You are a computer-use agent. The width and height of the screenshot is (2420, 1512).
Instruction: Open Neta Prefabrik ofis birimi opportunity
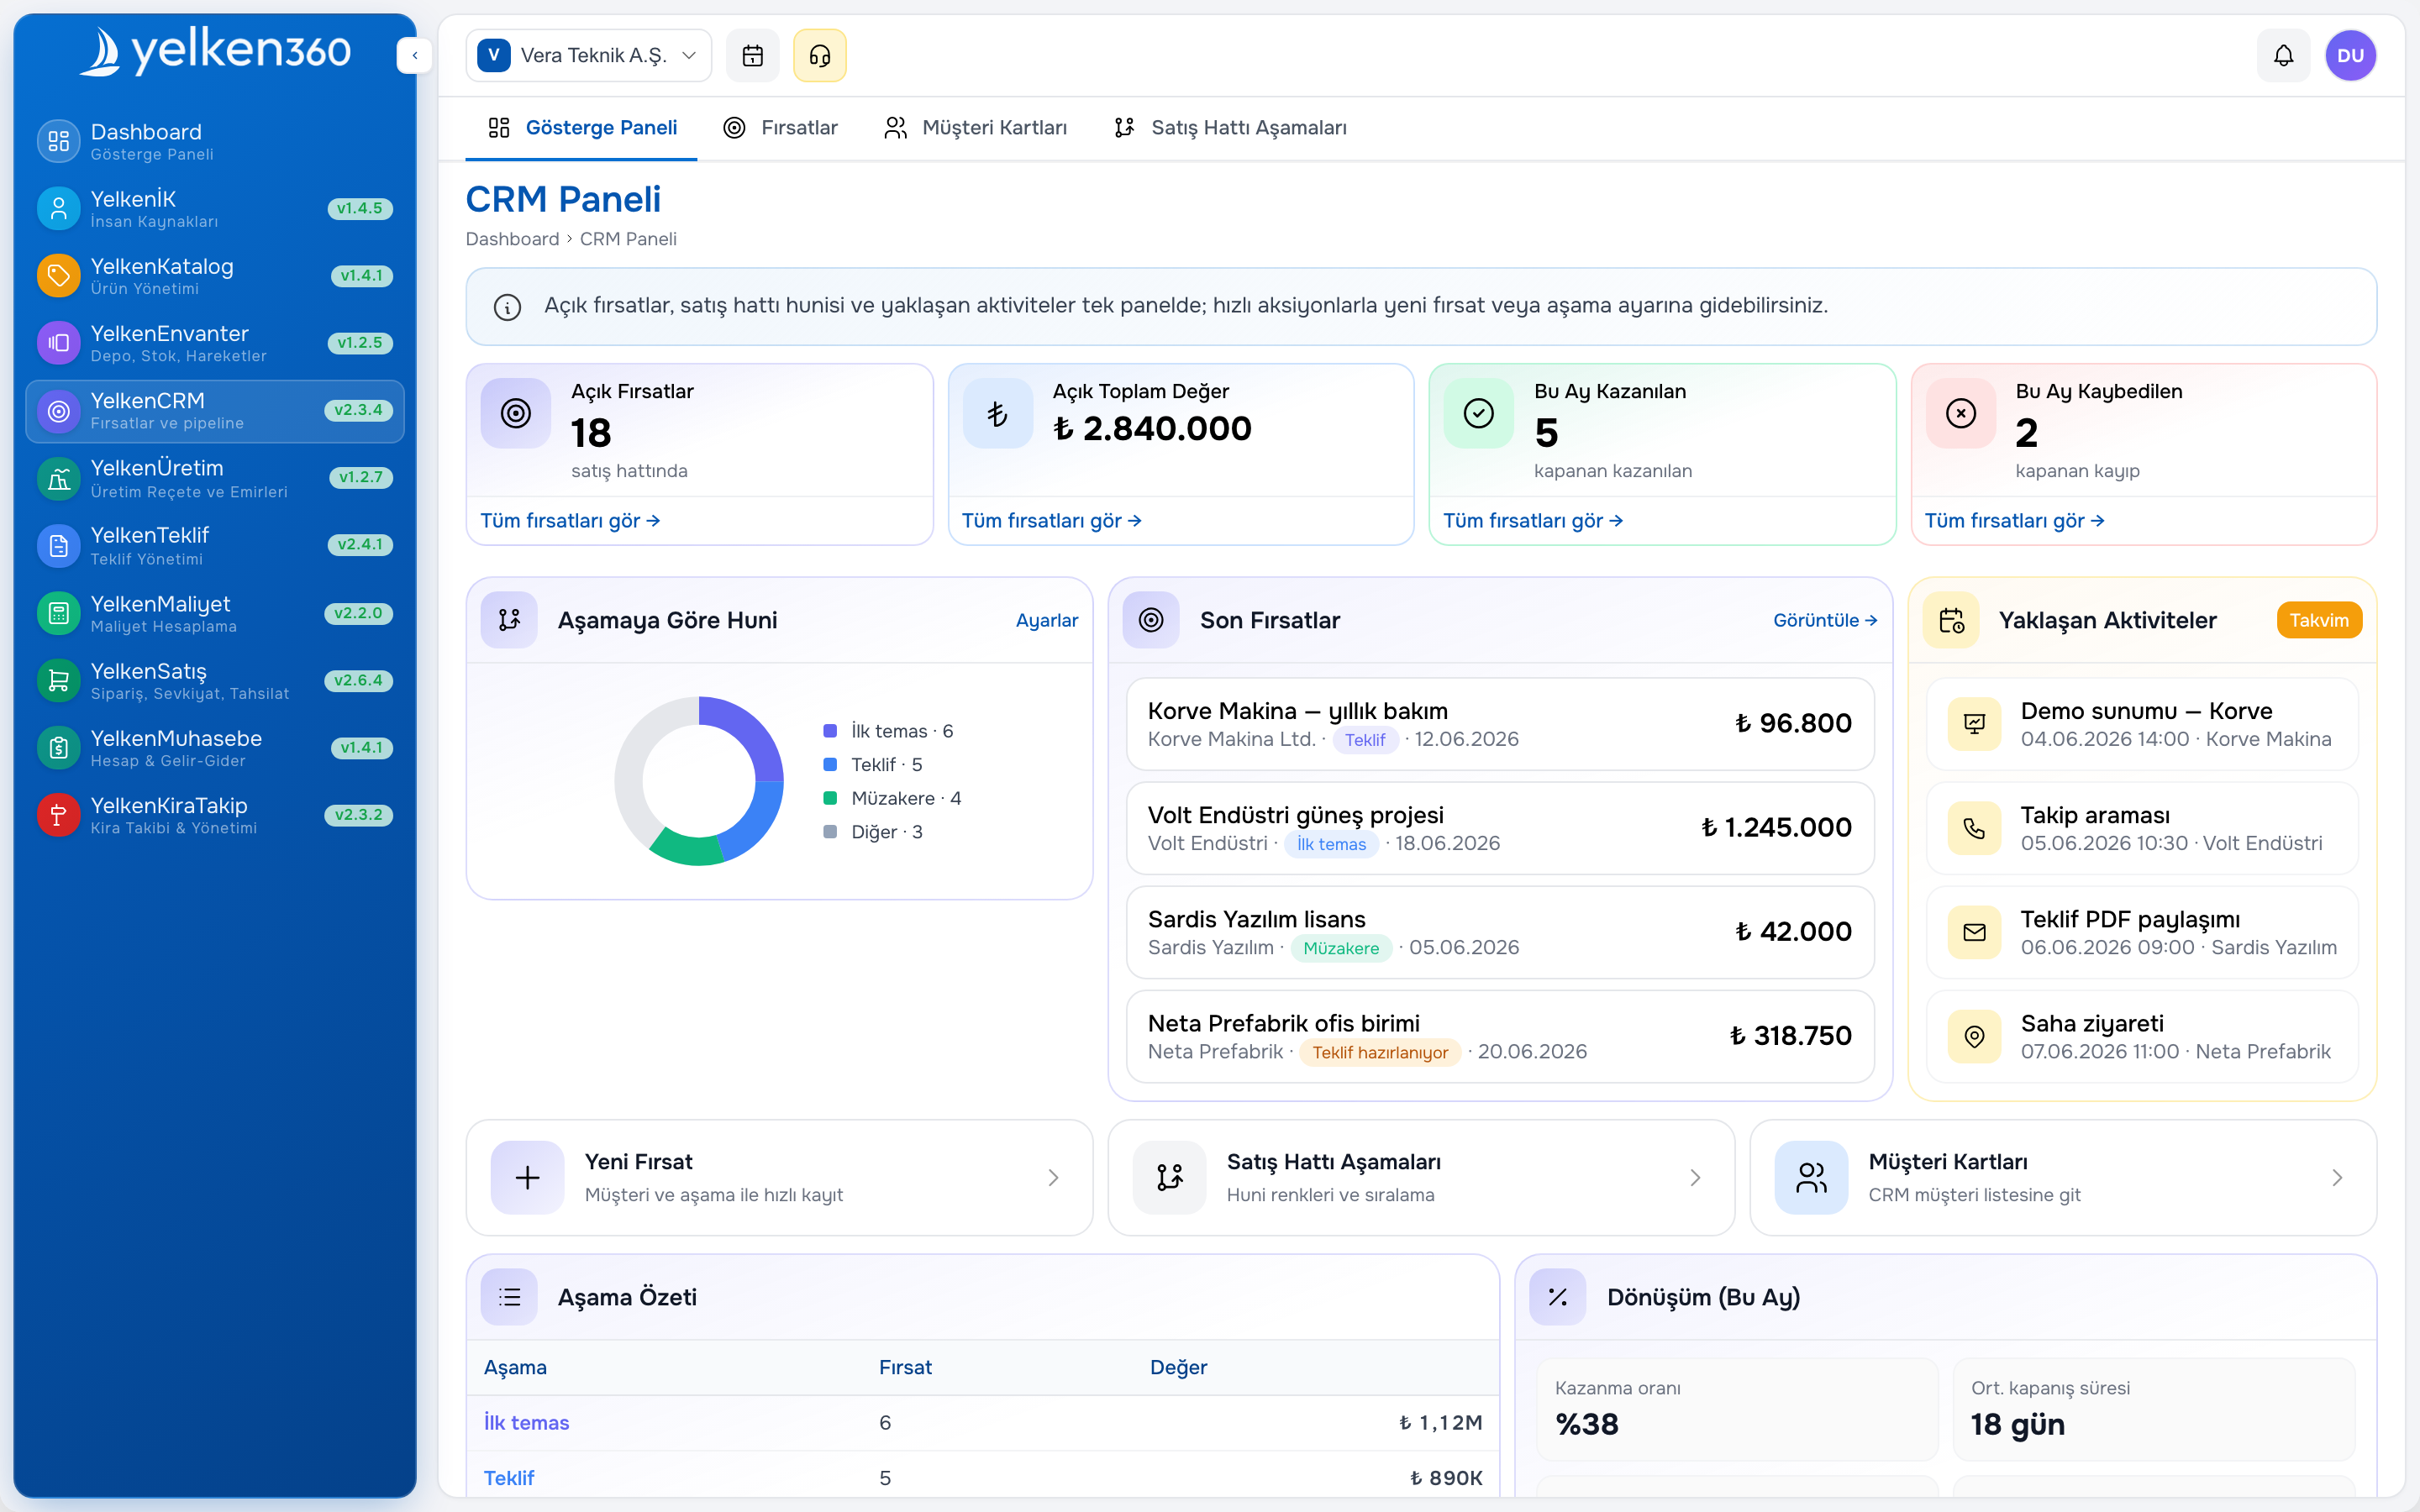(1500, 1036)
